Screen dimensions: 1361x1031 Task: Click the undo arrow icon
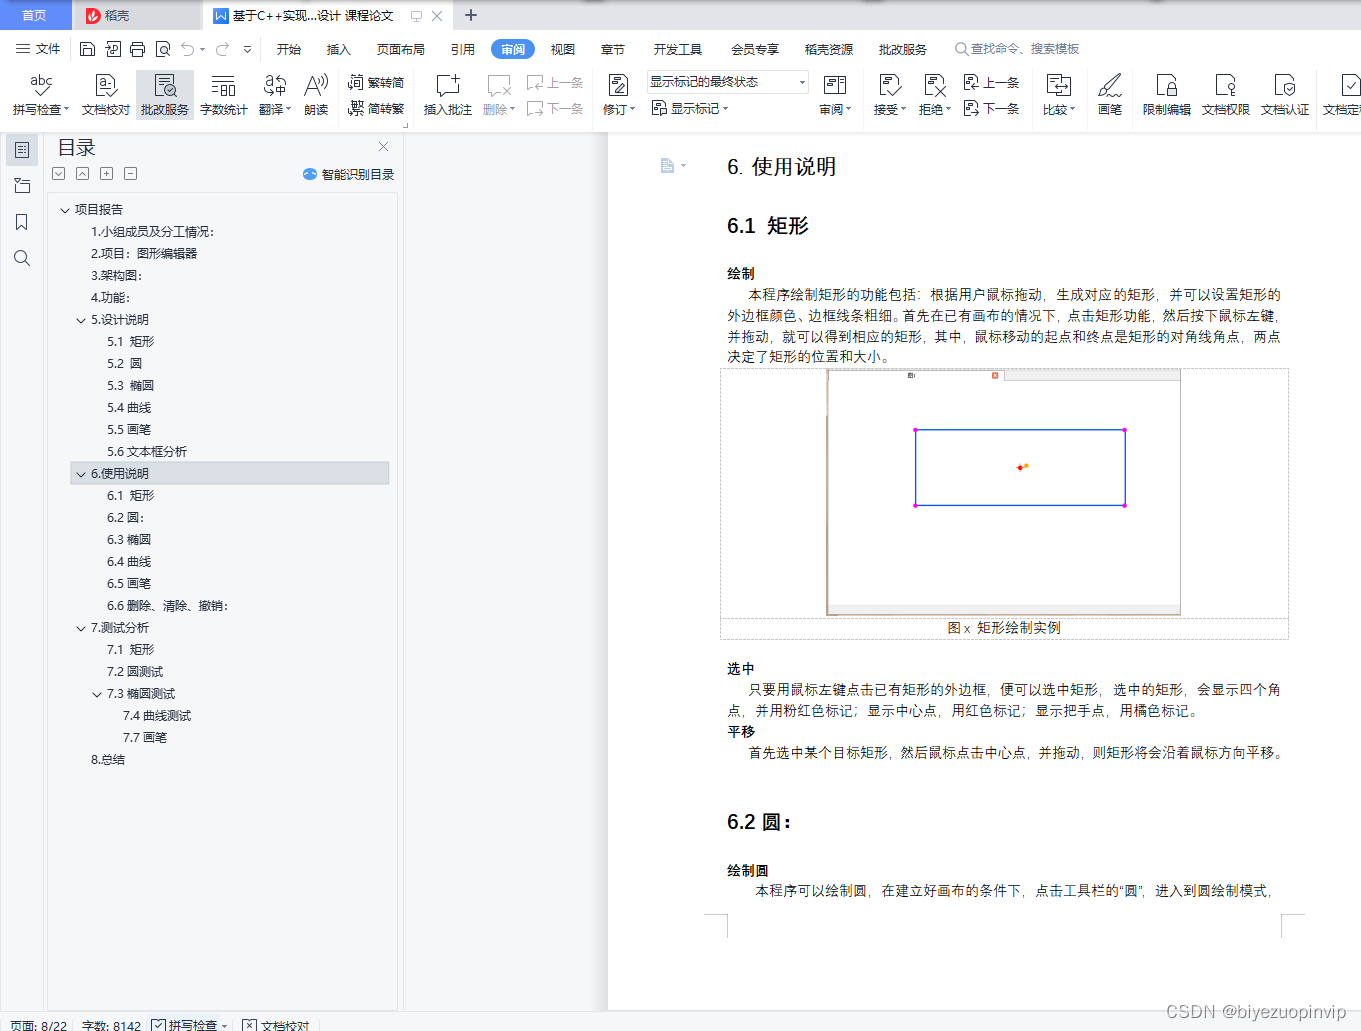click(188, 49)
